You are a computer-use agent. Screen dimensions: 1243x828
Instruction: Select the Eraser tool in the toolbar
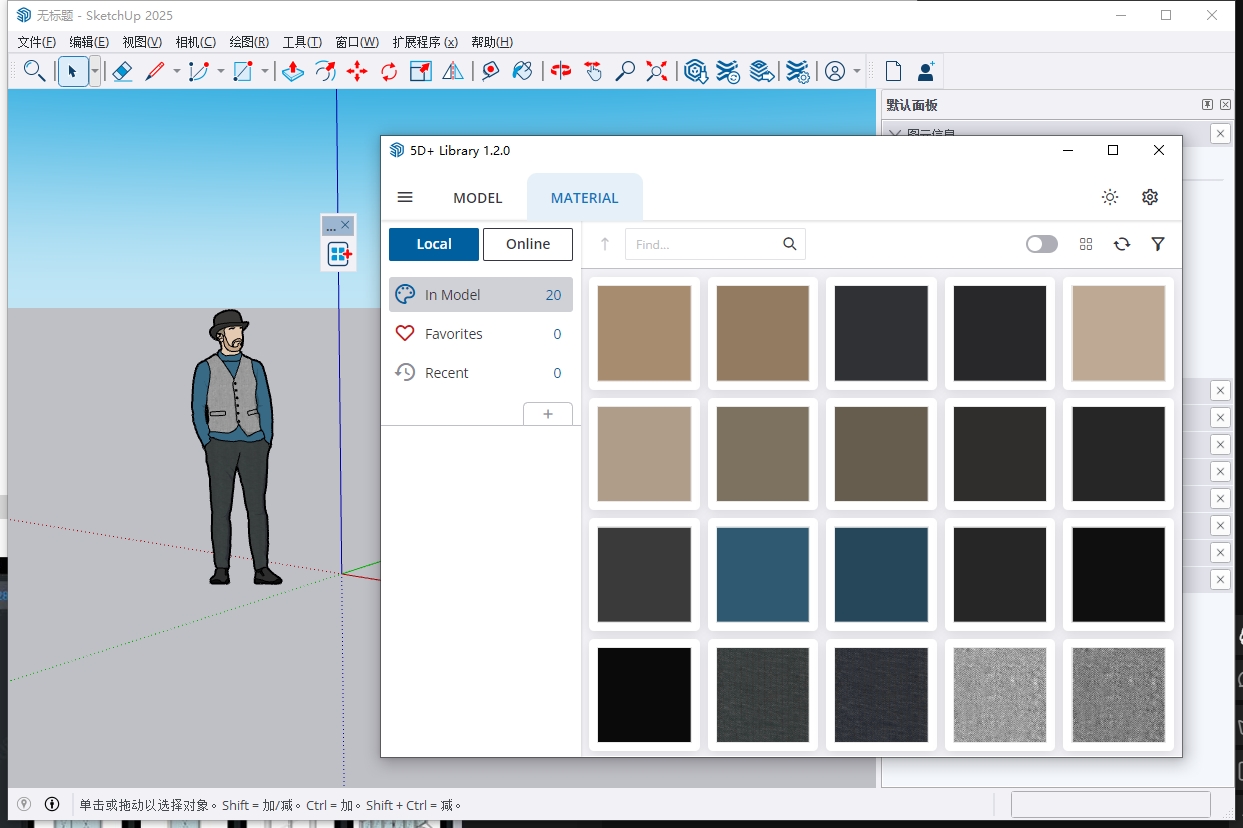[121, 70]
